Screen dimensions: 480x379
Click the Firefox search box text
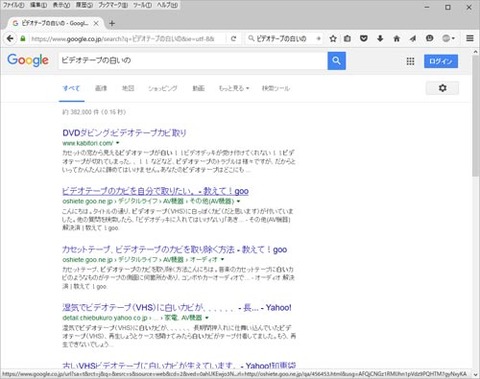281,39
